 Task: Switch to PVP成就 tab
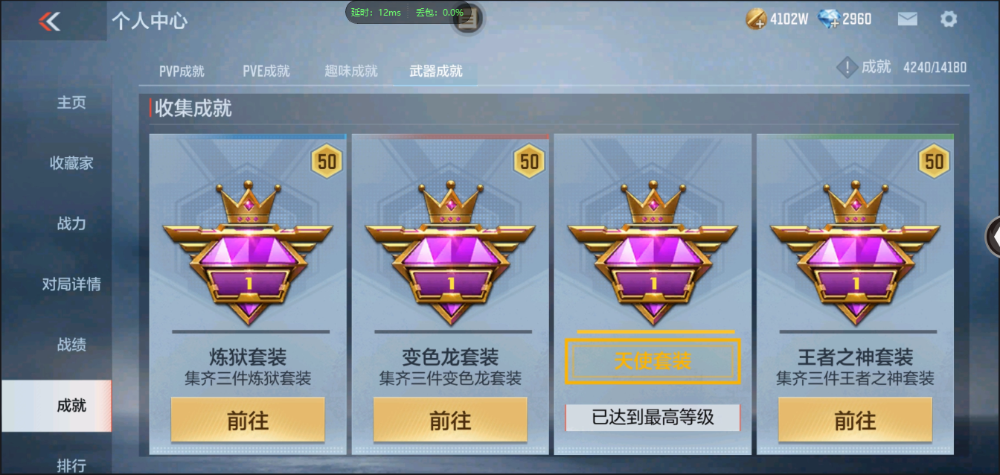tap(182, 71)
